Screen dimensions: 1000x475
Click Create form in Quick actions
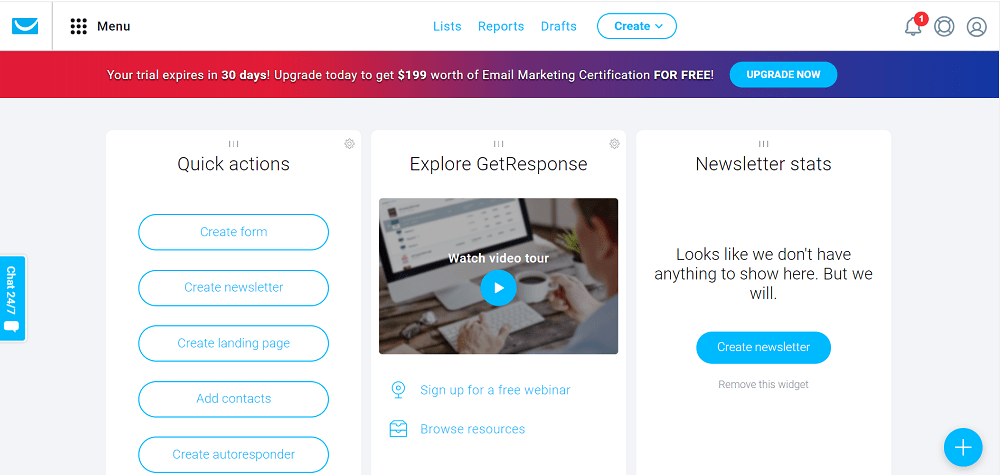(x=233, y=232)
